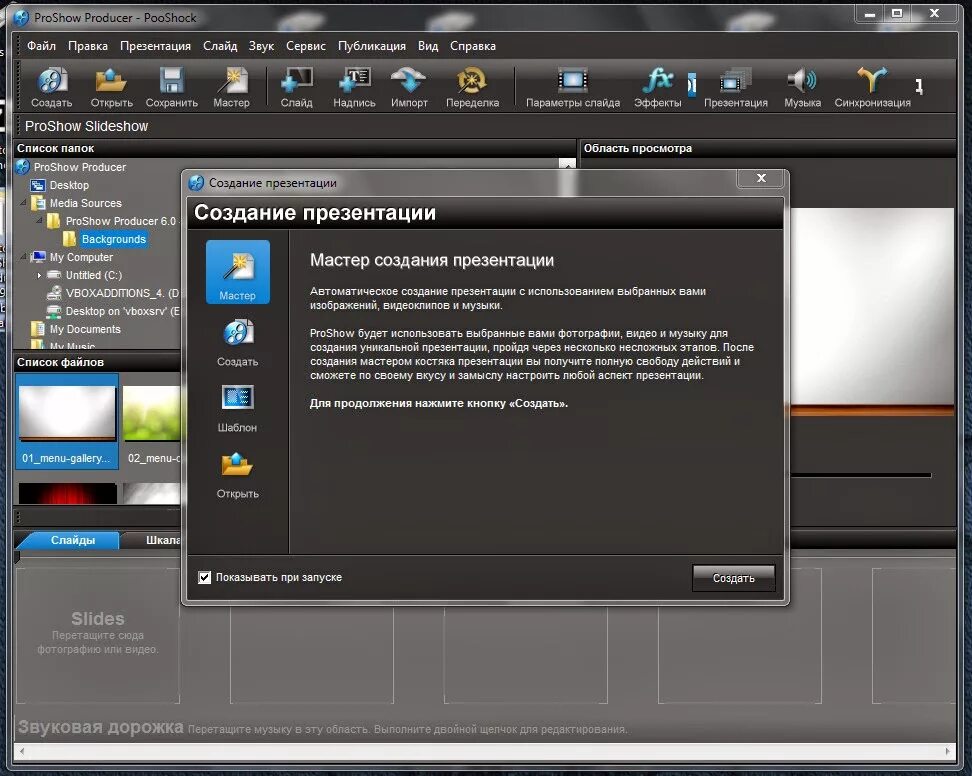Launch the Мастер toolbar wizard
Image resolution: width=972 pixels, height=776 pixels.
[231, 87]
